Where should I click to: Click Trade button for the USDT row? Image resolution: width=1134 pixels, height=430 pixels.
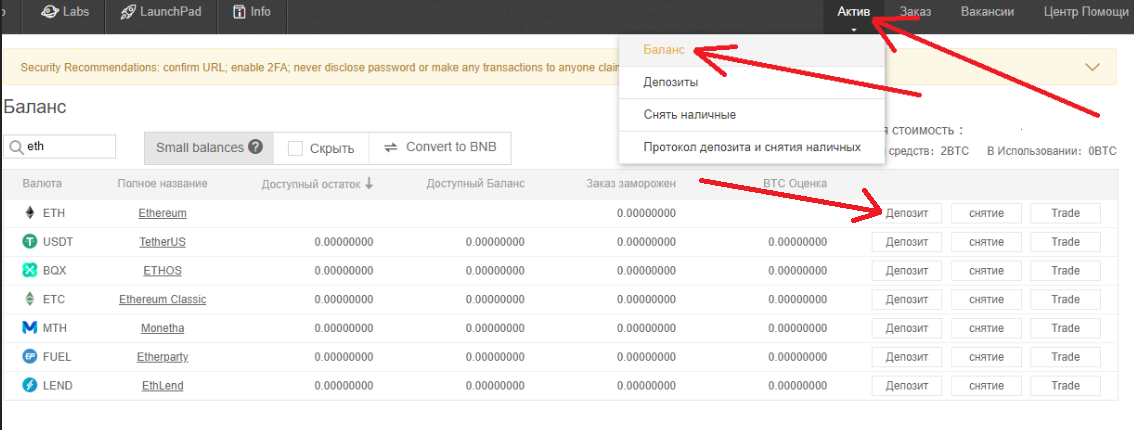click(x=1065, y=242)
